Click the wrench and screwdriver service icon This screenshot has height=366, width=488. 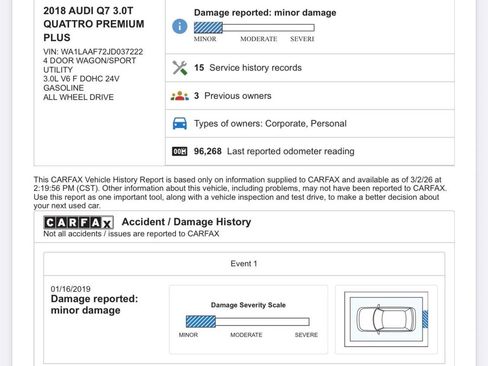pyautogui.click(x=180, y=68)
